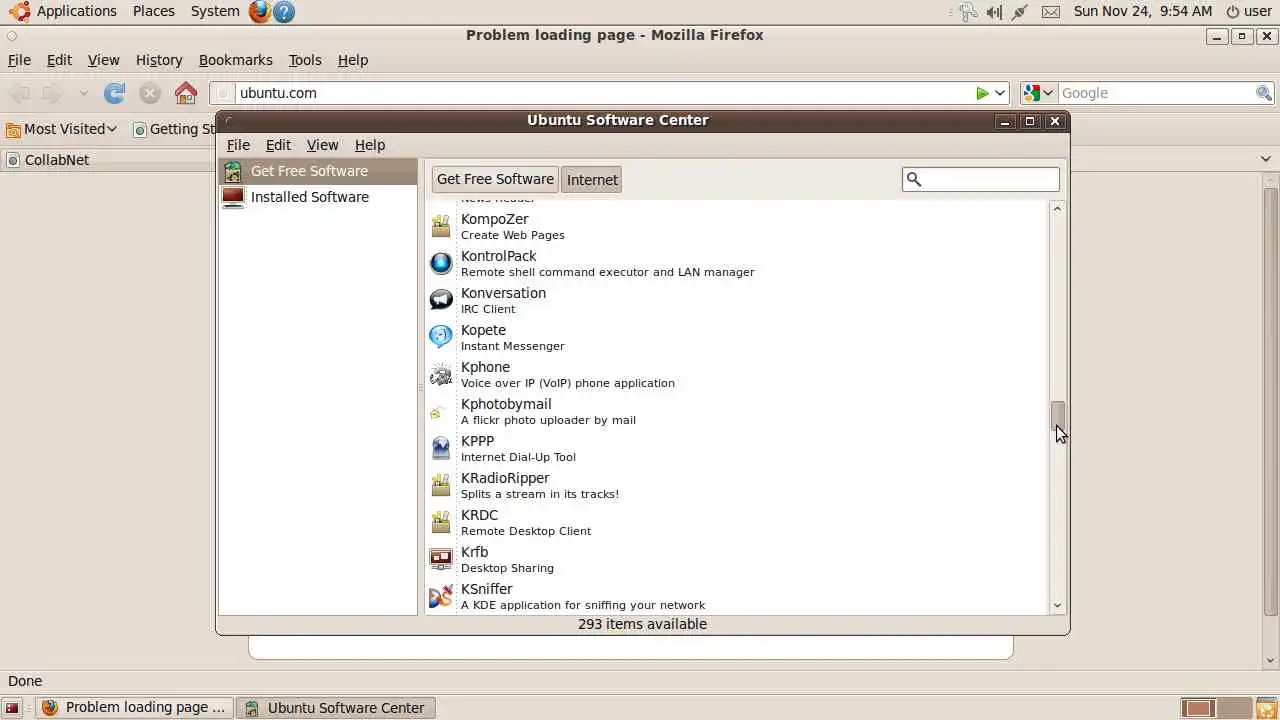Open the Firefox History menu

(159, 60)
